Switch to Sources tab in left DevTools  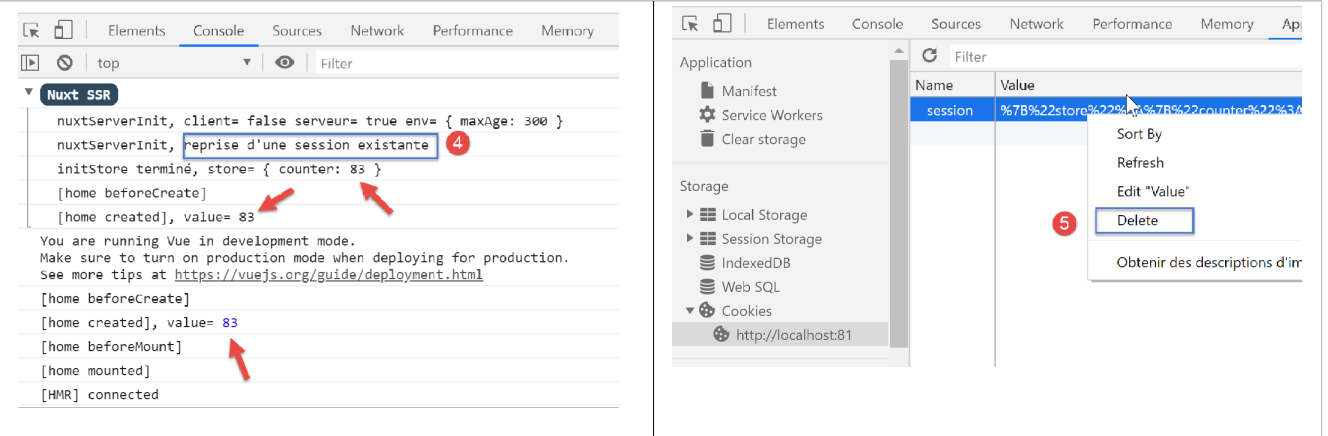click(x=297, y=31)
